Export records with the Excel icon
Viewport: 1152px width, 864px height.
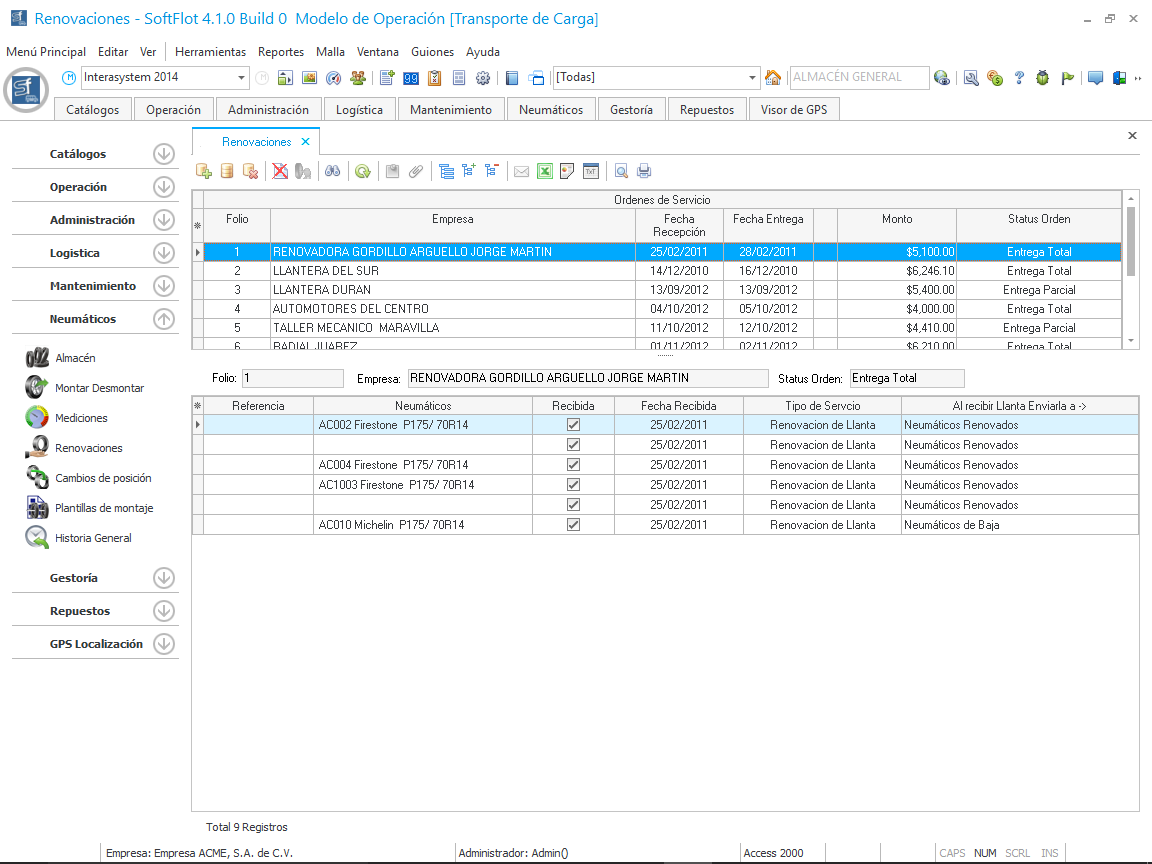pos(545,171)
